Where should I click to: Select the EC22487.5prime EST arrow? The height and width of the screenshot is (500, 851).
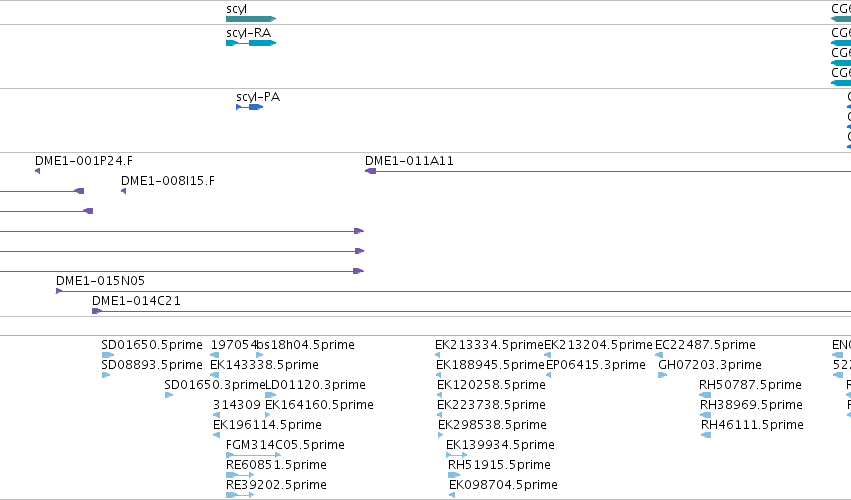[659, 355]
